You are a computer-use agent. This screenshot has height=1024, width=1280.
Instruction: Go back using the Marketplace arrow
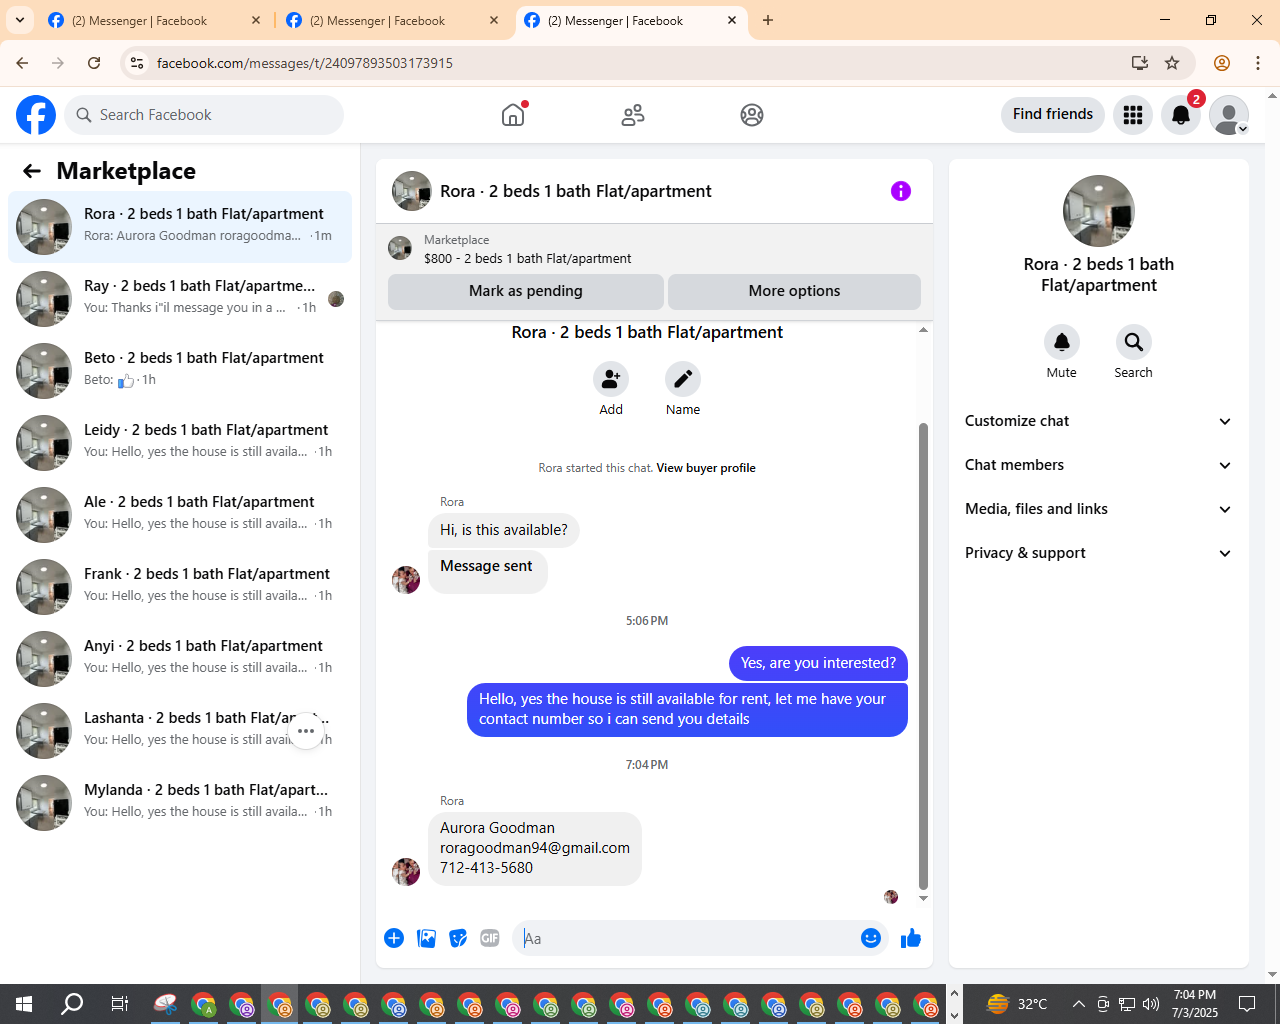(32, 171)
